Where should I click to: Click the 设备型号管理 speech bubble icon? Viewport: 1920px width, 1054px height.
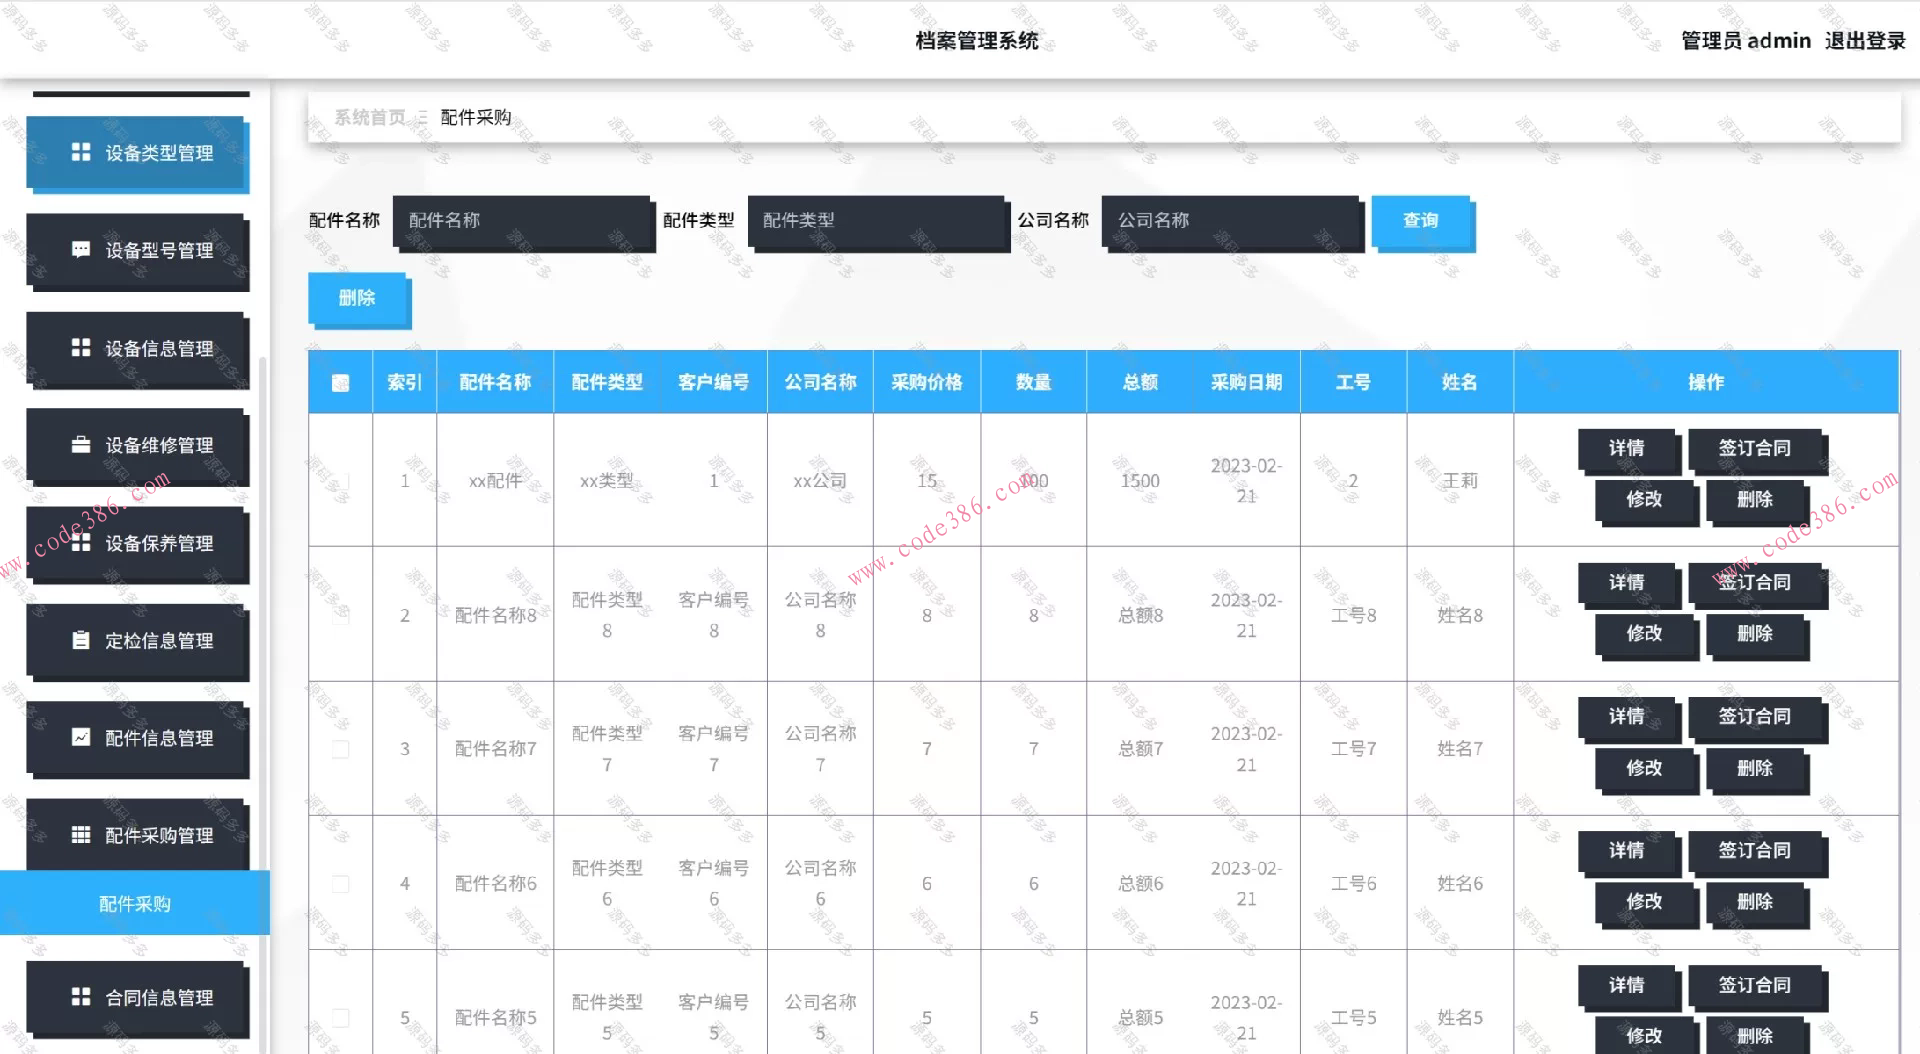click(82, 250)
